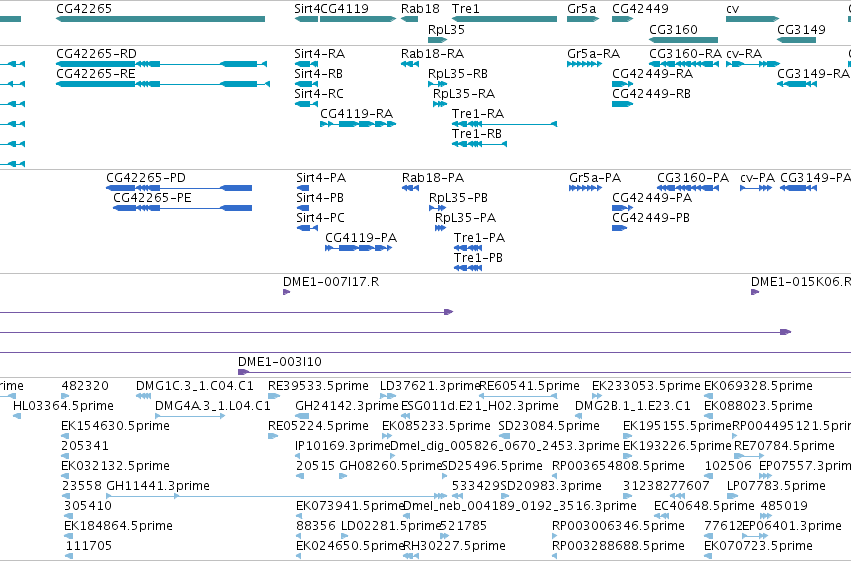Screen dimensions: 851x561
Task: Click the CG3149-RA transcript
Action: (797, 84)
